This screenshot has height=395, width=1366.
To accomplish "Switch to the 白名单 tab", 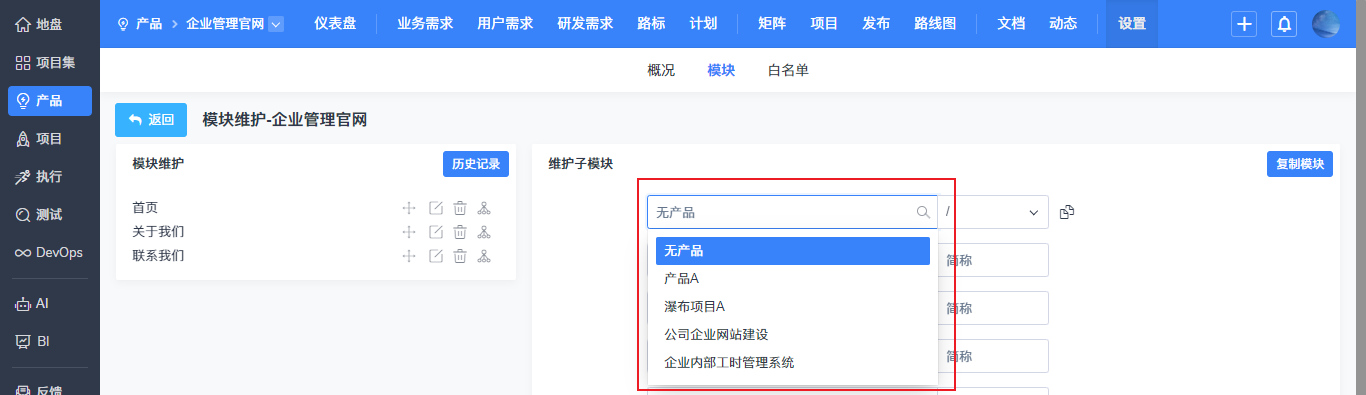I will (788, 70).
